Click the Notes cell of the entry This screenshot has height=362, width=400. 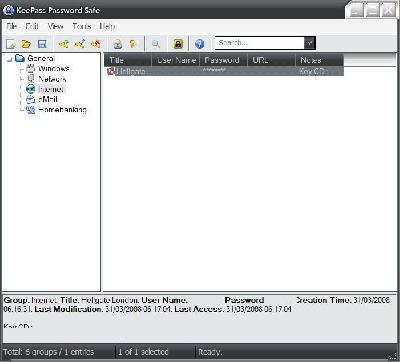coord(313,71)
